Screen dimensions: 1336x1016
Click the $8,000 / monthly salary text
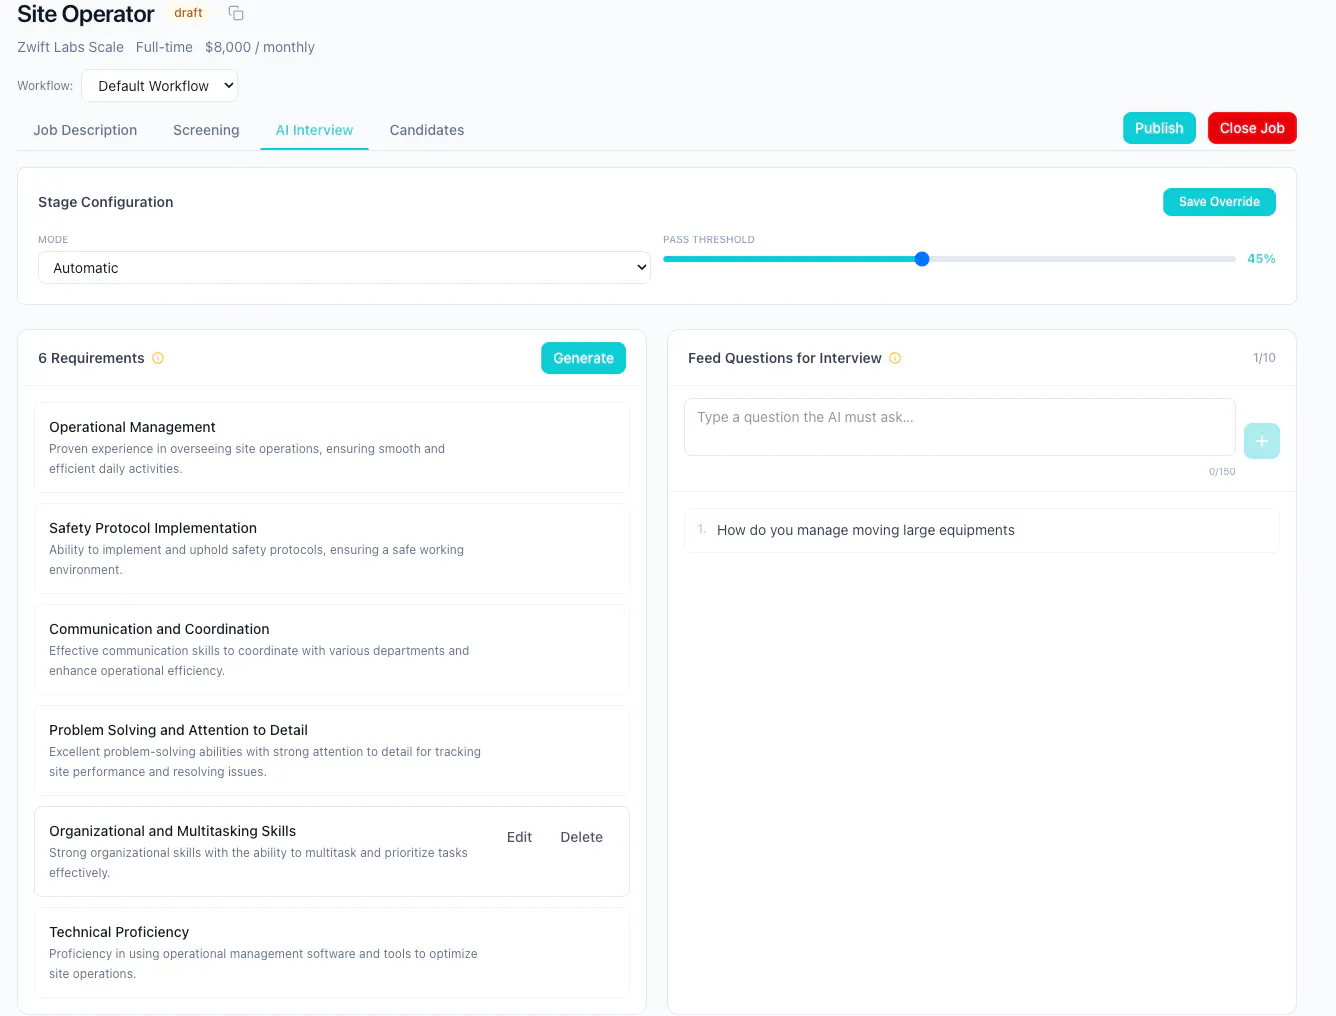click(x=260, y=47)
